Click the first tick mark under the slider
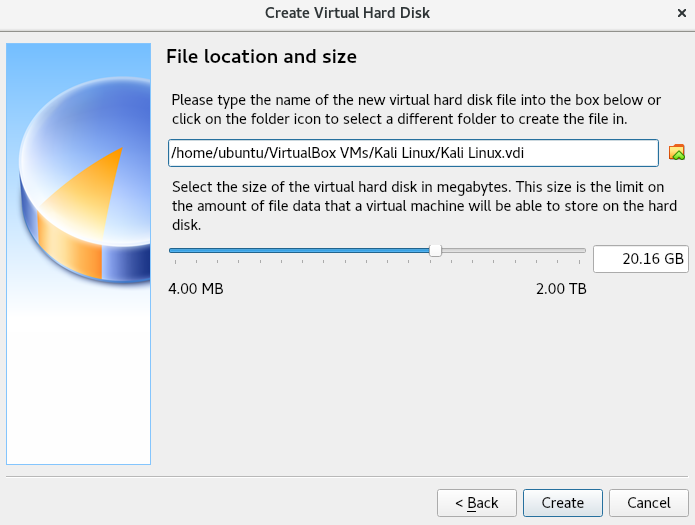 [176, 262]
